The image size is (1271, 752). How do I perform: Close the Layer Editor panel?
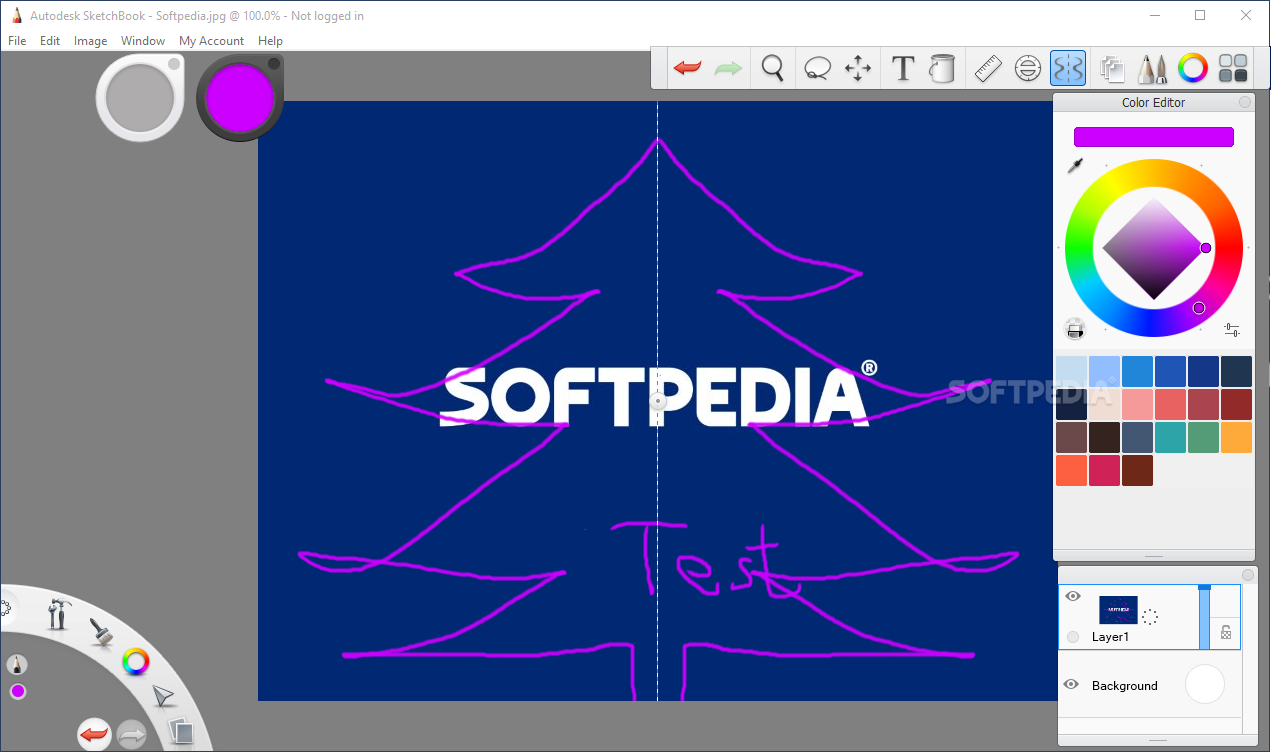click(1247, 574)
